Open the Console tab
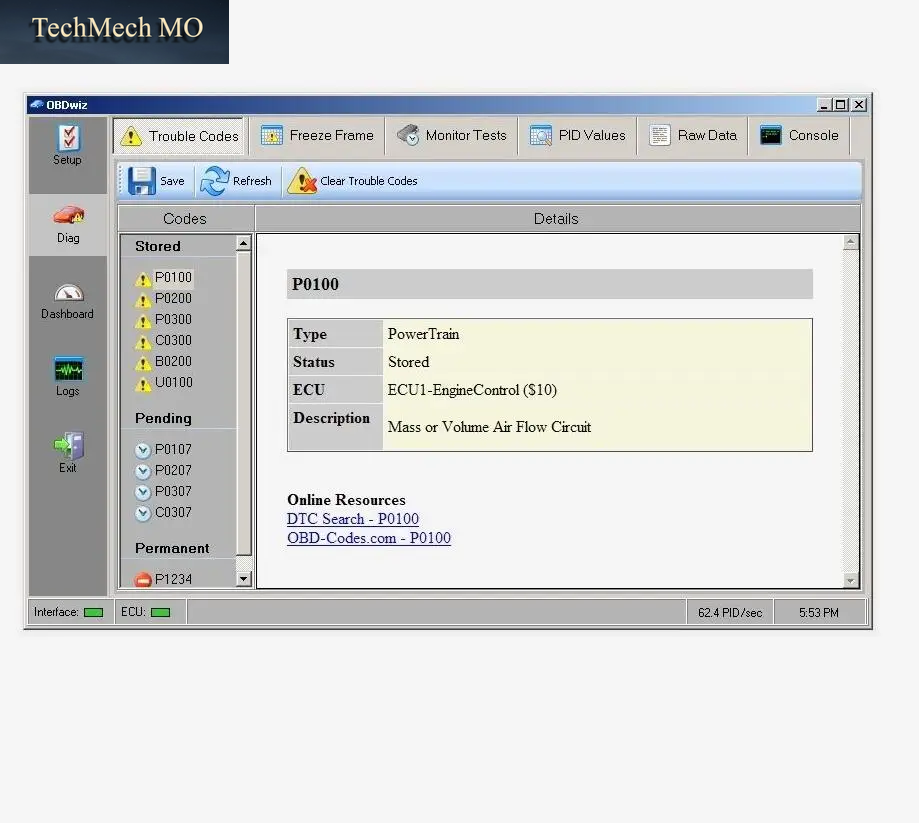The height and width of the screenshot is (823, 919). (799, 135)
